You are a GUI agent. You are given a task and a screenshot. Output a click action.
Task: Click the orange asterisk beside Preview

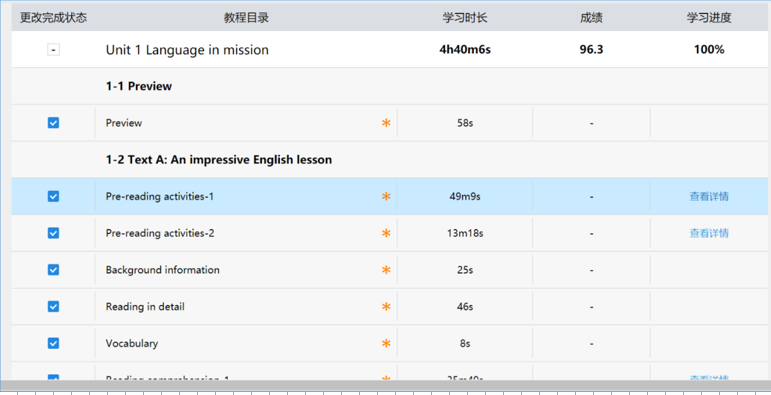tap(386, 123)
